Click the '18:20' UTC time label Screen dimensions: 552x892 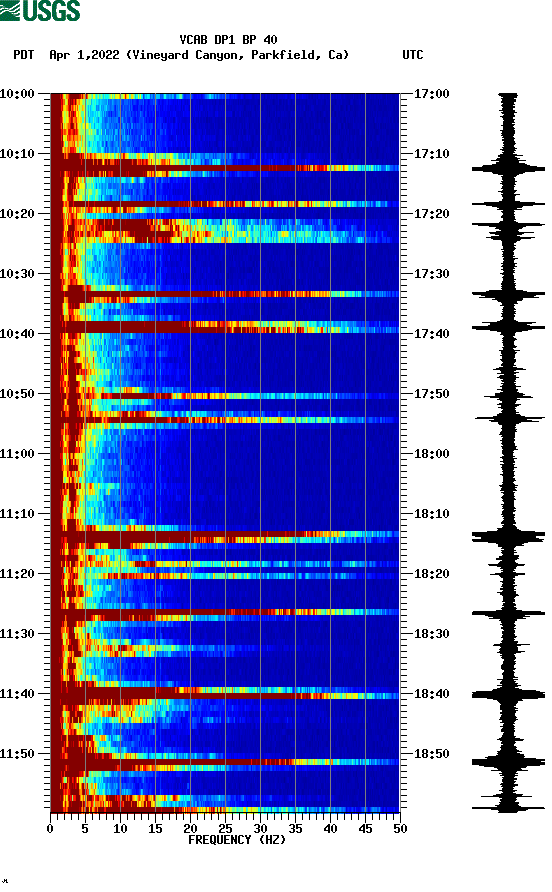tap(431, 573)
